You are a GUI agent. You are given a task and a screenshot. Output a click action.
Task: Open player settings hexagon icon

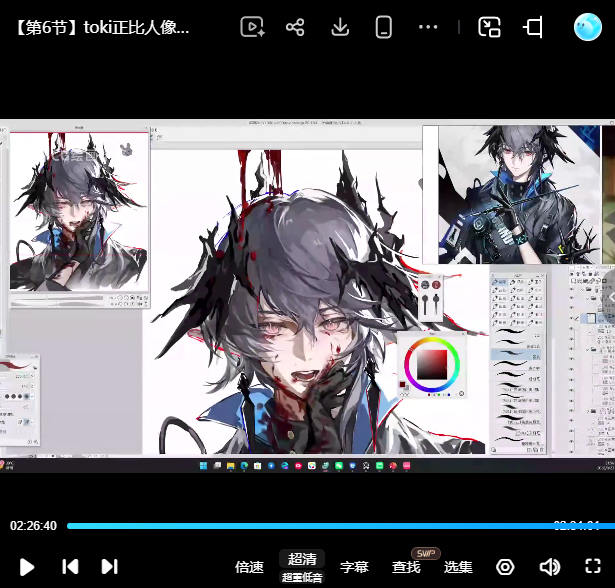(x=505, y=567)
